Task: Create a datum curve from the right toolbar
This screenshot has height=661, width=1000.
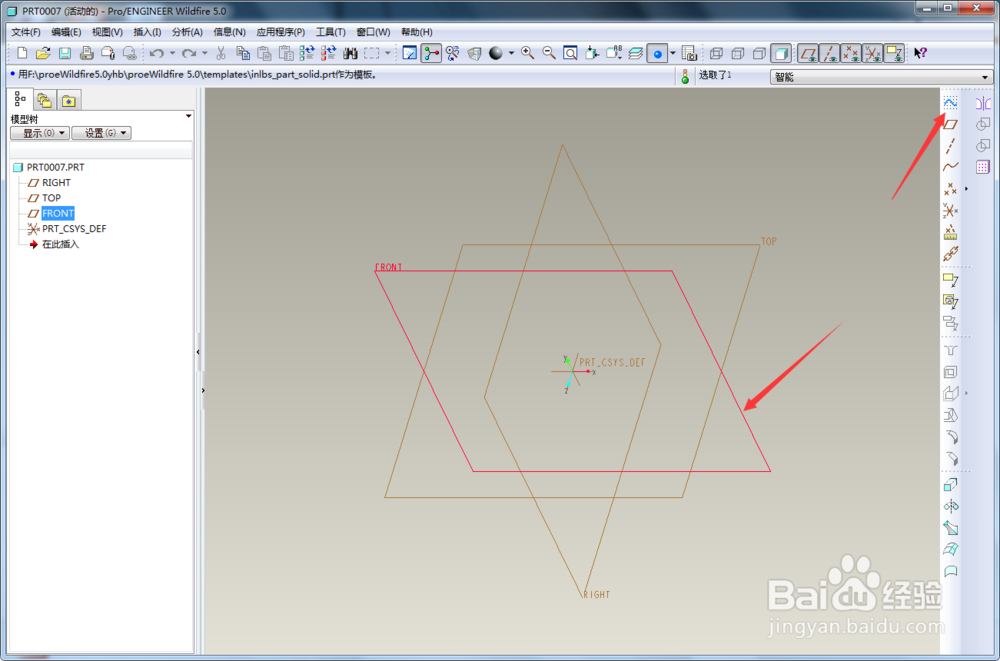Action: pos(950,167)
